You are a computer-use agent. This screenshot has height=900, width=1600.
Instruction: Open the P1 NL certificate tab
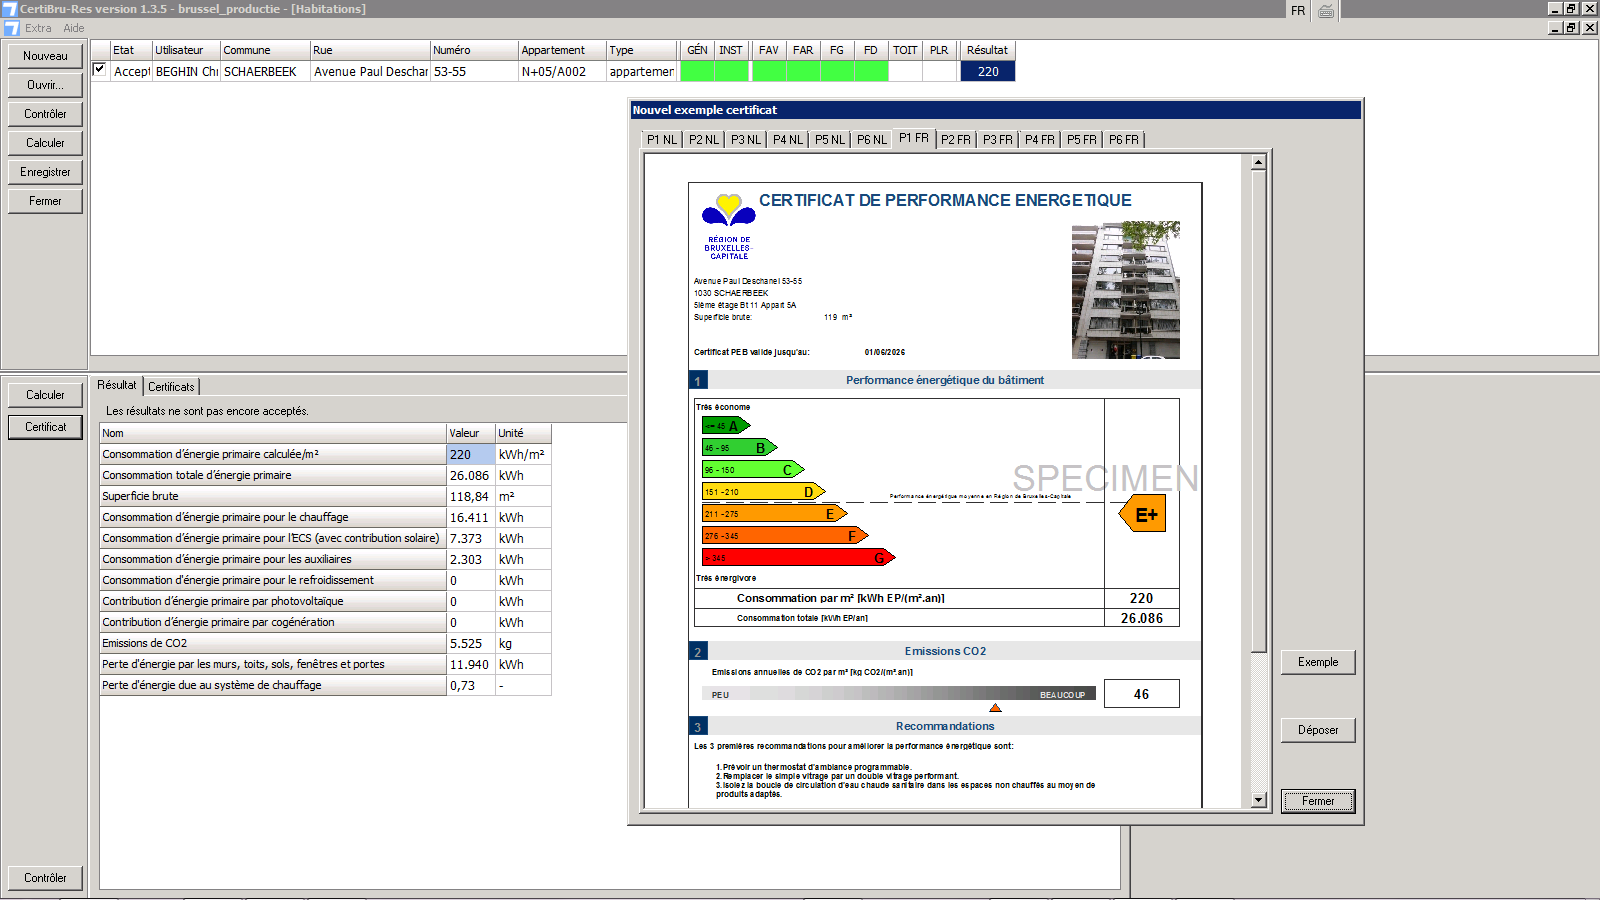coord(661,140)
